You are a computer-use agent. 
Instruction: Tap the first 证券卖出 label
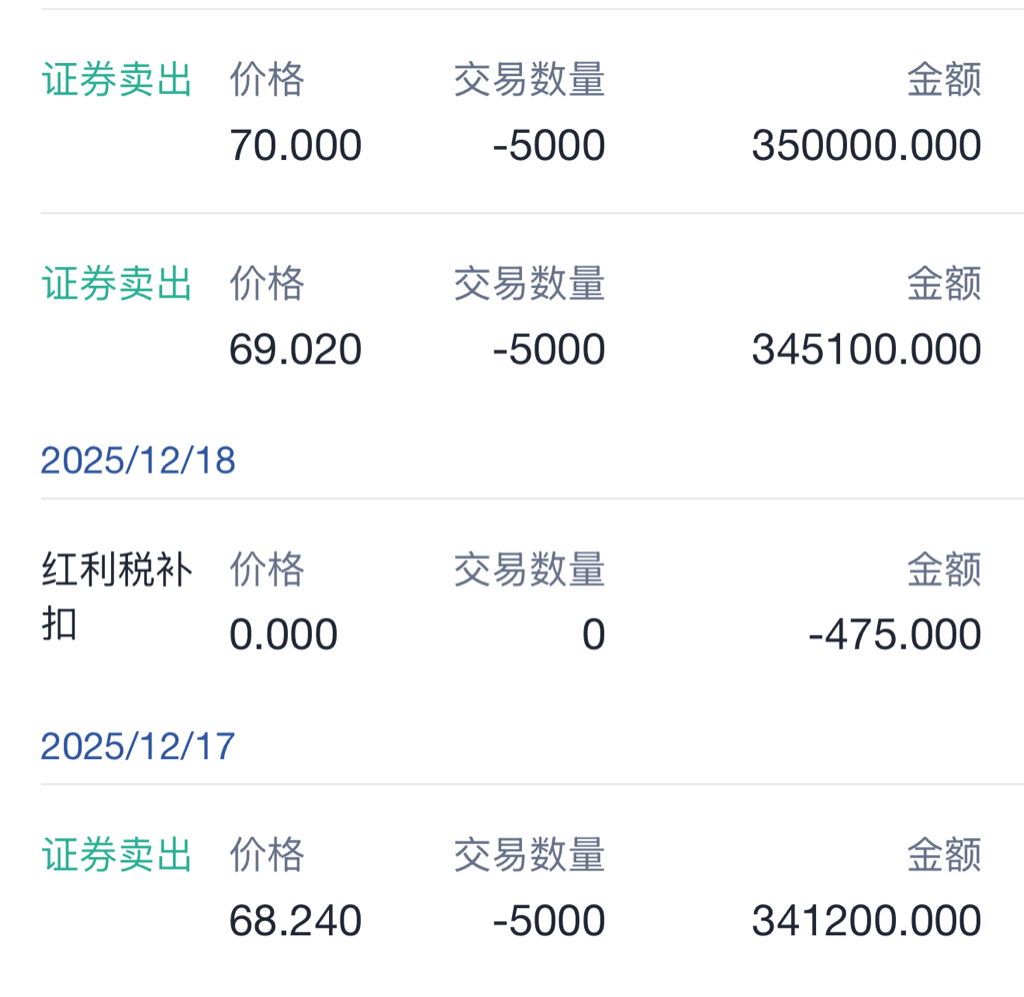pos(116,80)
